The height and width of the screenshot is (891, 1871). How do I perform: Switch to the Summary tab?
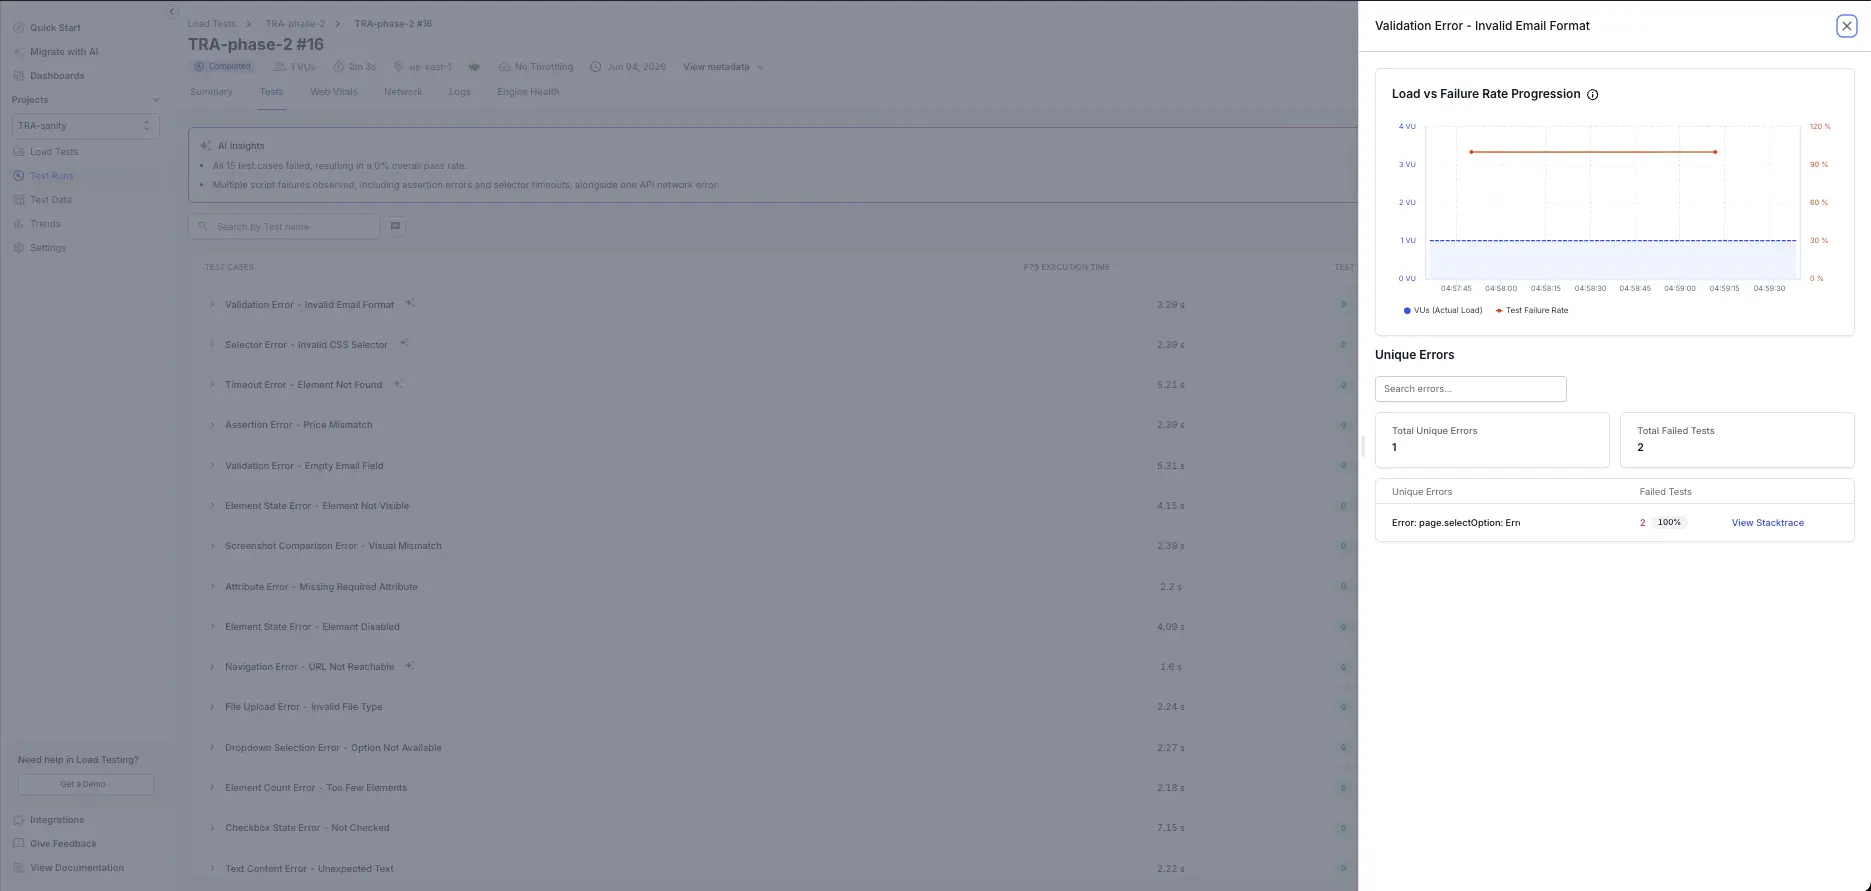click(211, 92)
